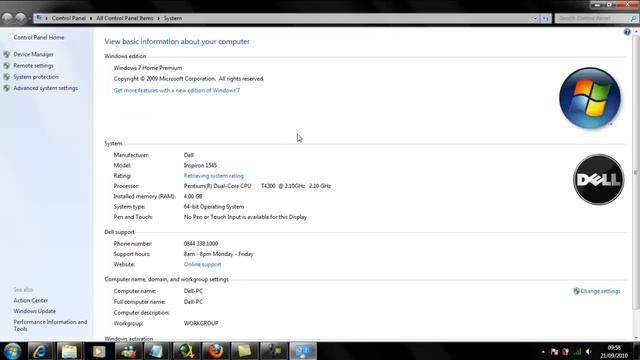Open Performance Information and Tools link
The width and height of the screenshot is (640, 360).
(x=50, y=325)
